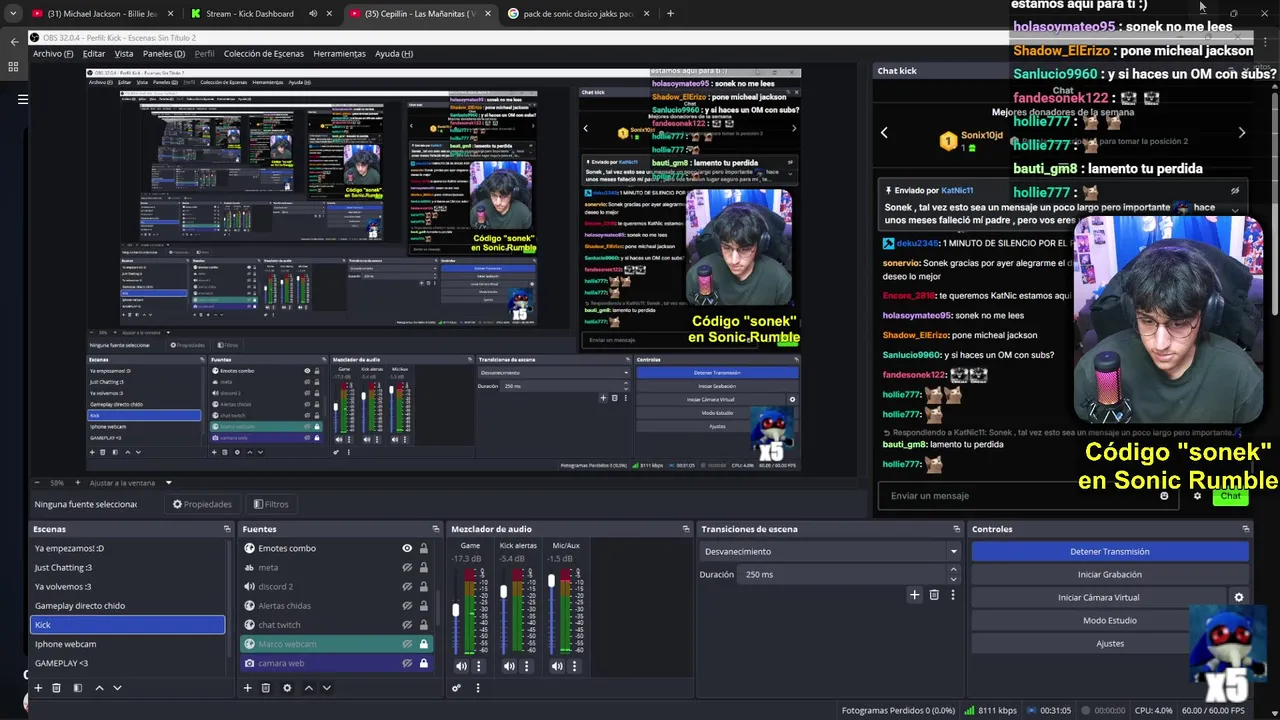Decrease transition duration with down arrow
Viewport: 1280px width, 720px height.
point(953,579)
